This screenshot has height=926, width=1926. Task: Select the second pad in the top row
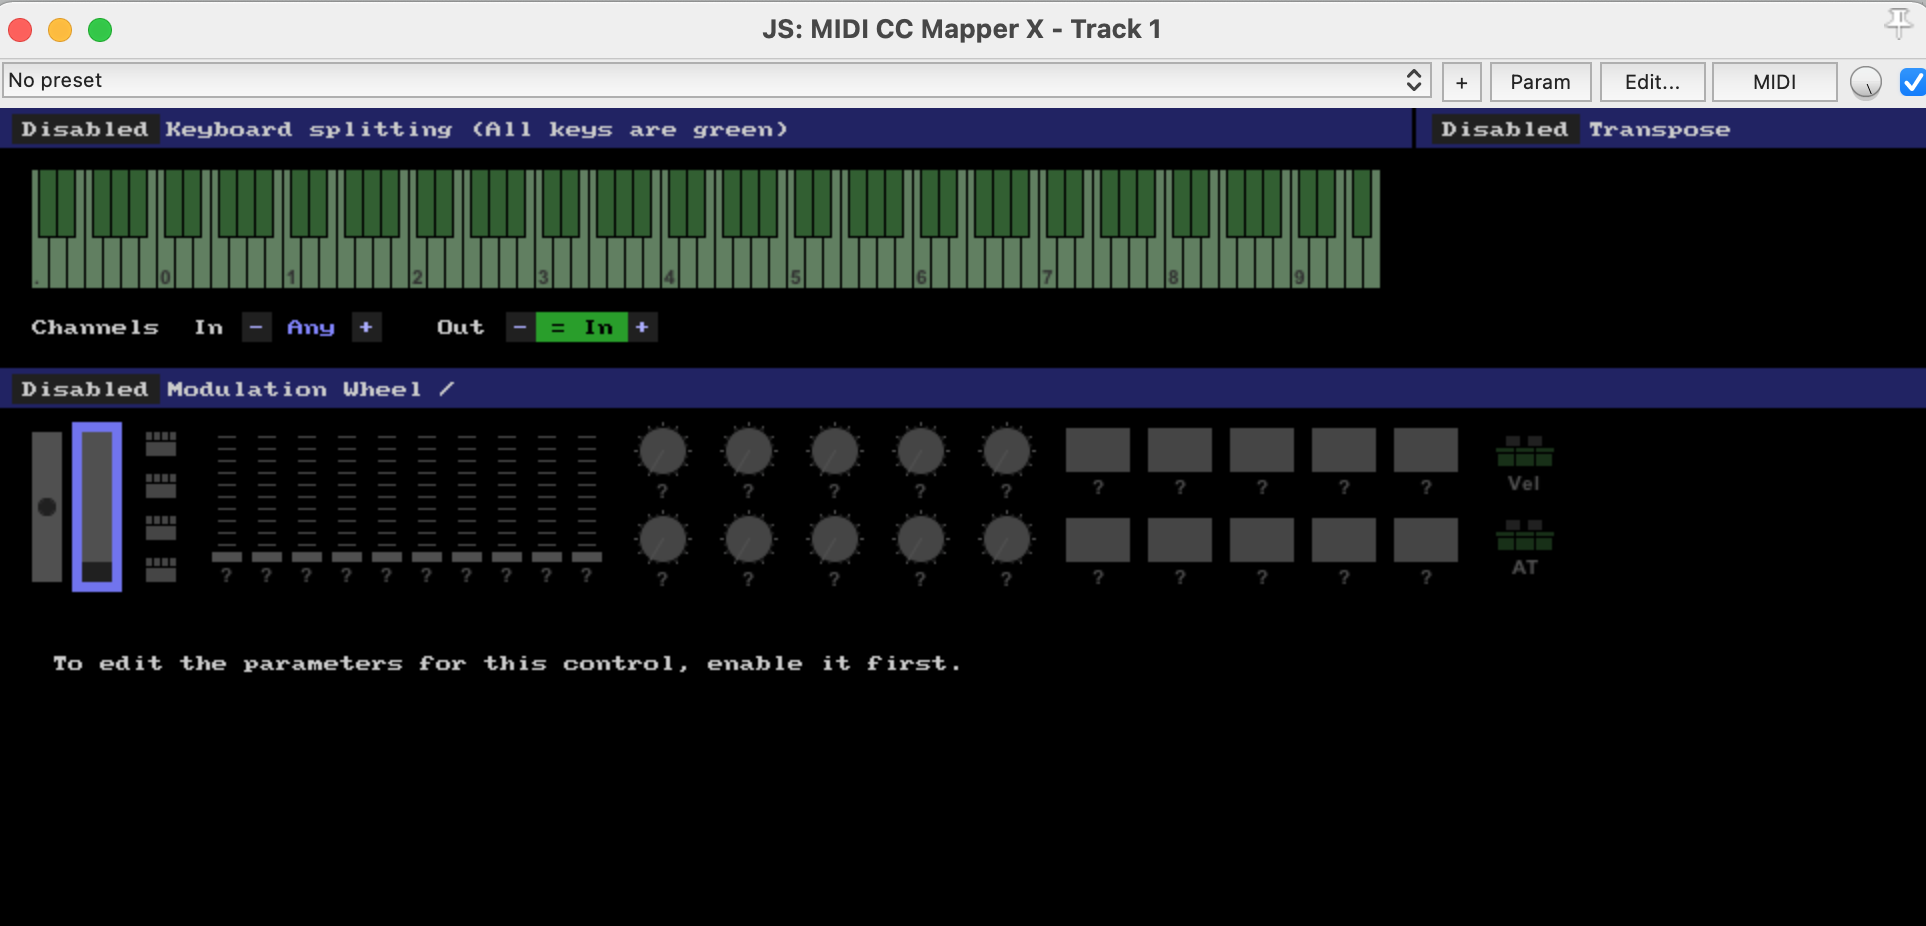pos(1180,450)
